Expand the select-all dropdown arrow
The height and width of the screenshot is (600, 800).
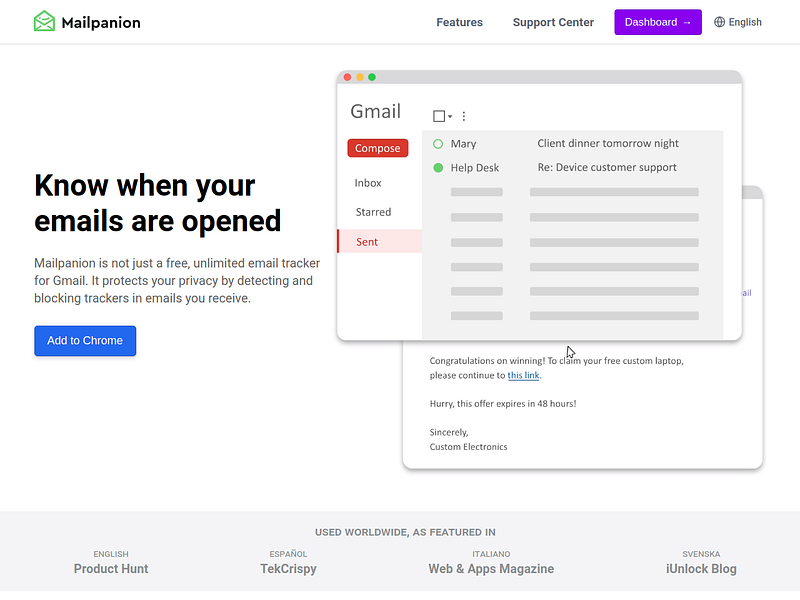[x=450, y=117]
